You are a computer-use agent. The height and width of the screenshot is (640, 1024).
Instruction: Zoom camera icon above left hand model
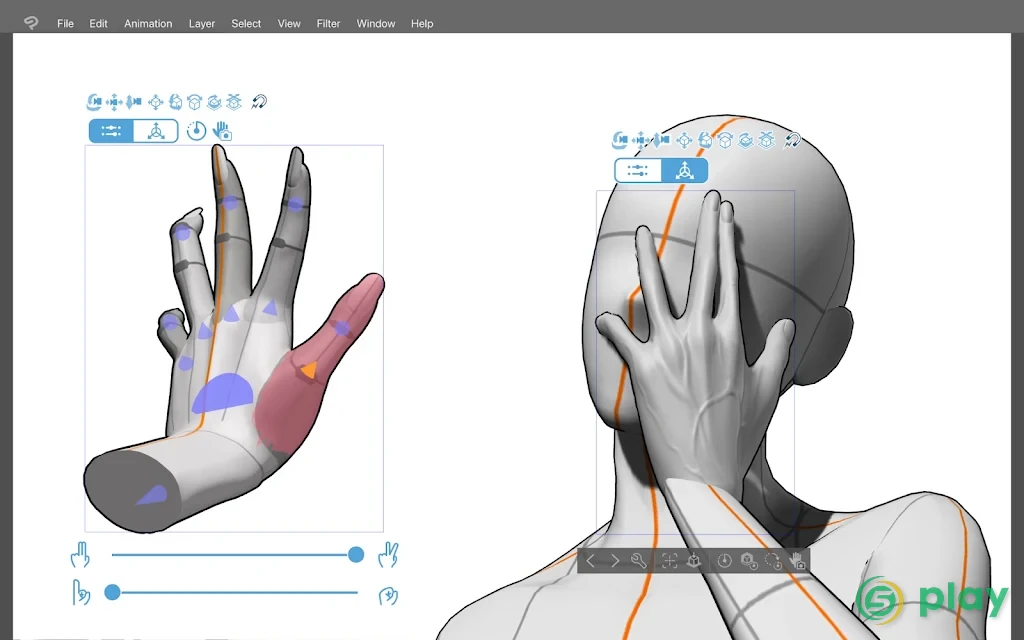point(133,102)
